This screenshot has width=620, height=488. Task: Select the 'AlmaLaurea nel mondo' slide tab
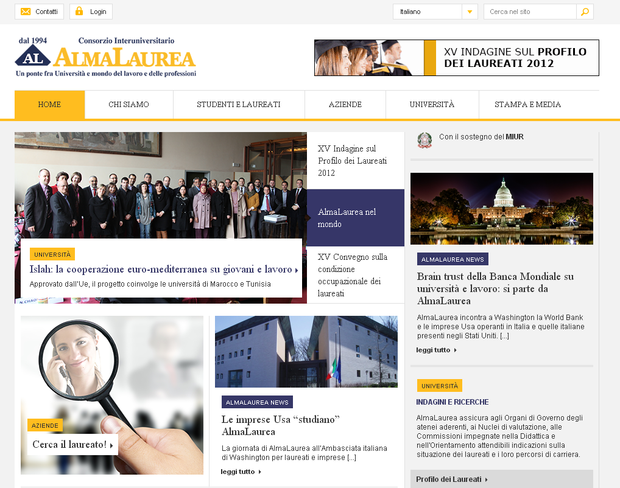point(355,218)
